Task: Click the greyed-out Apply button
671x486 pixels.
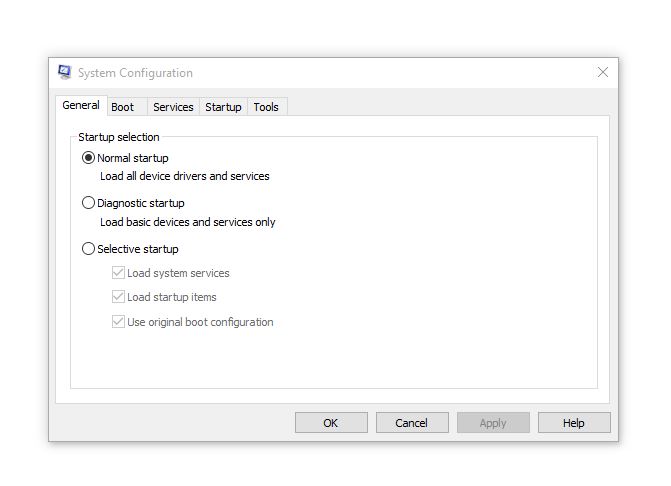Action: (493, 423)
